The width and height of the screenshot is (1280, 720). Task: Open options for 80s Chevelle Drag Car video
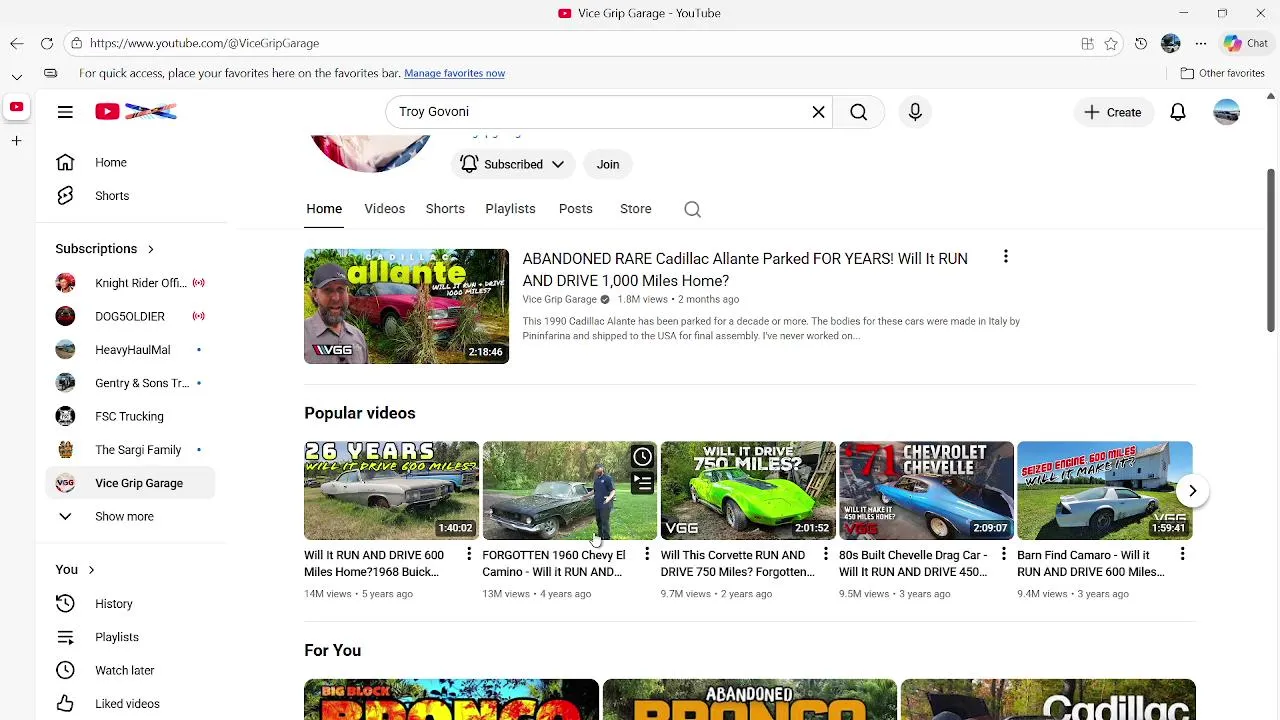1003,554
